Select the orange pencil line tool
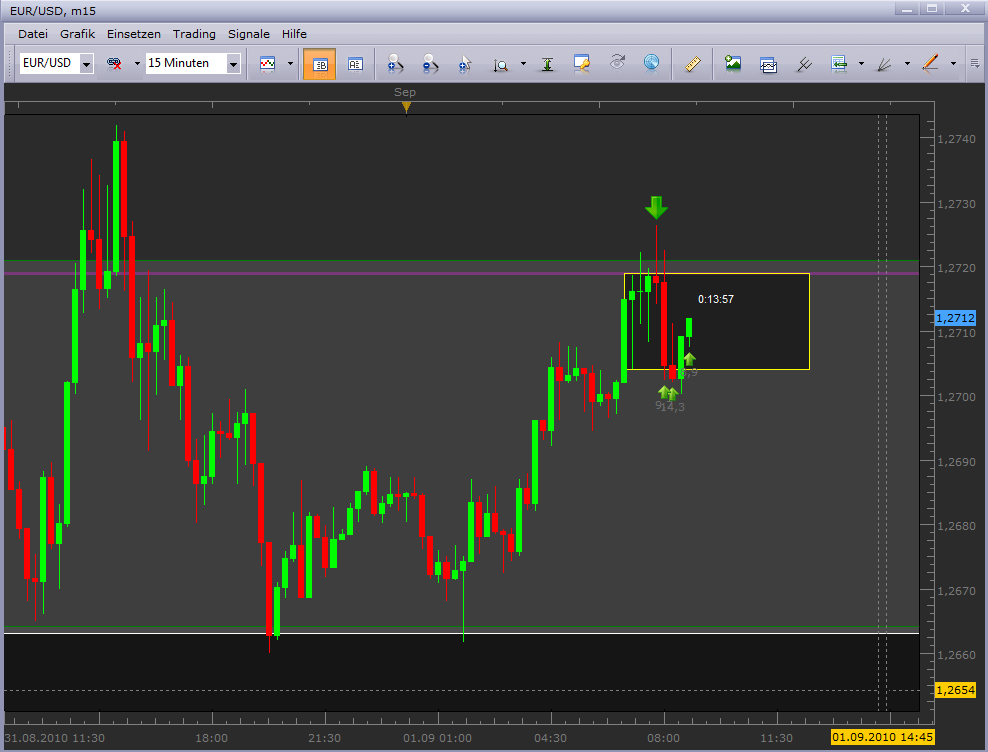Viewport: 988px width, 752px height. 931,63
